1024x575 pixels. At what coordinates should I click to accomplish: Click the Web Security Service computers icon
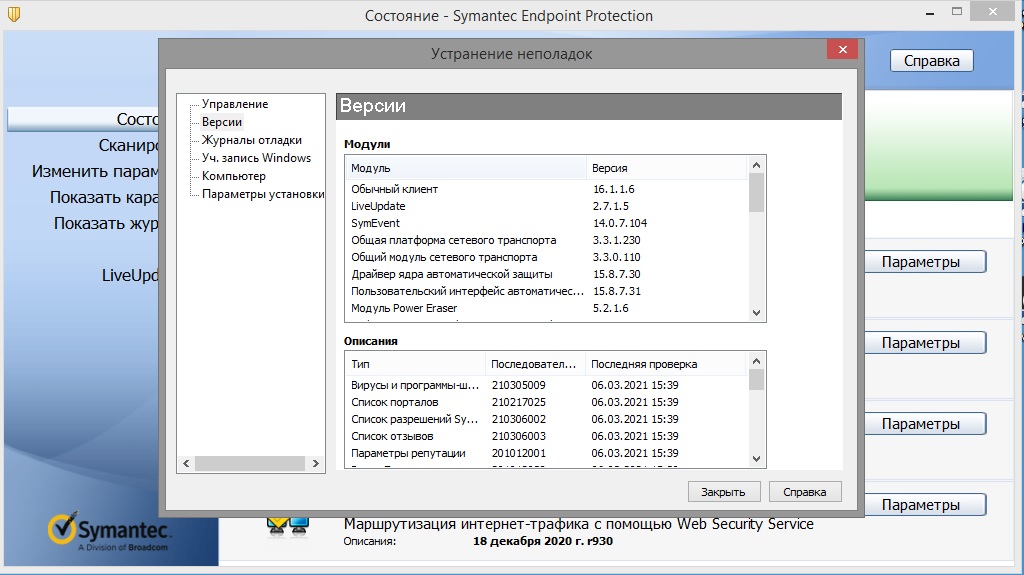click(x=287, y=527)
